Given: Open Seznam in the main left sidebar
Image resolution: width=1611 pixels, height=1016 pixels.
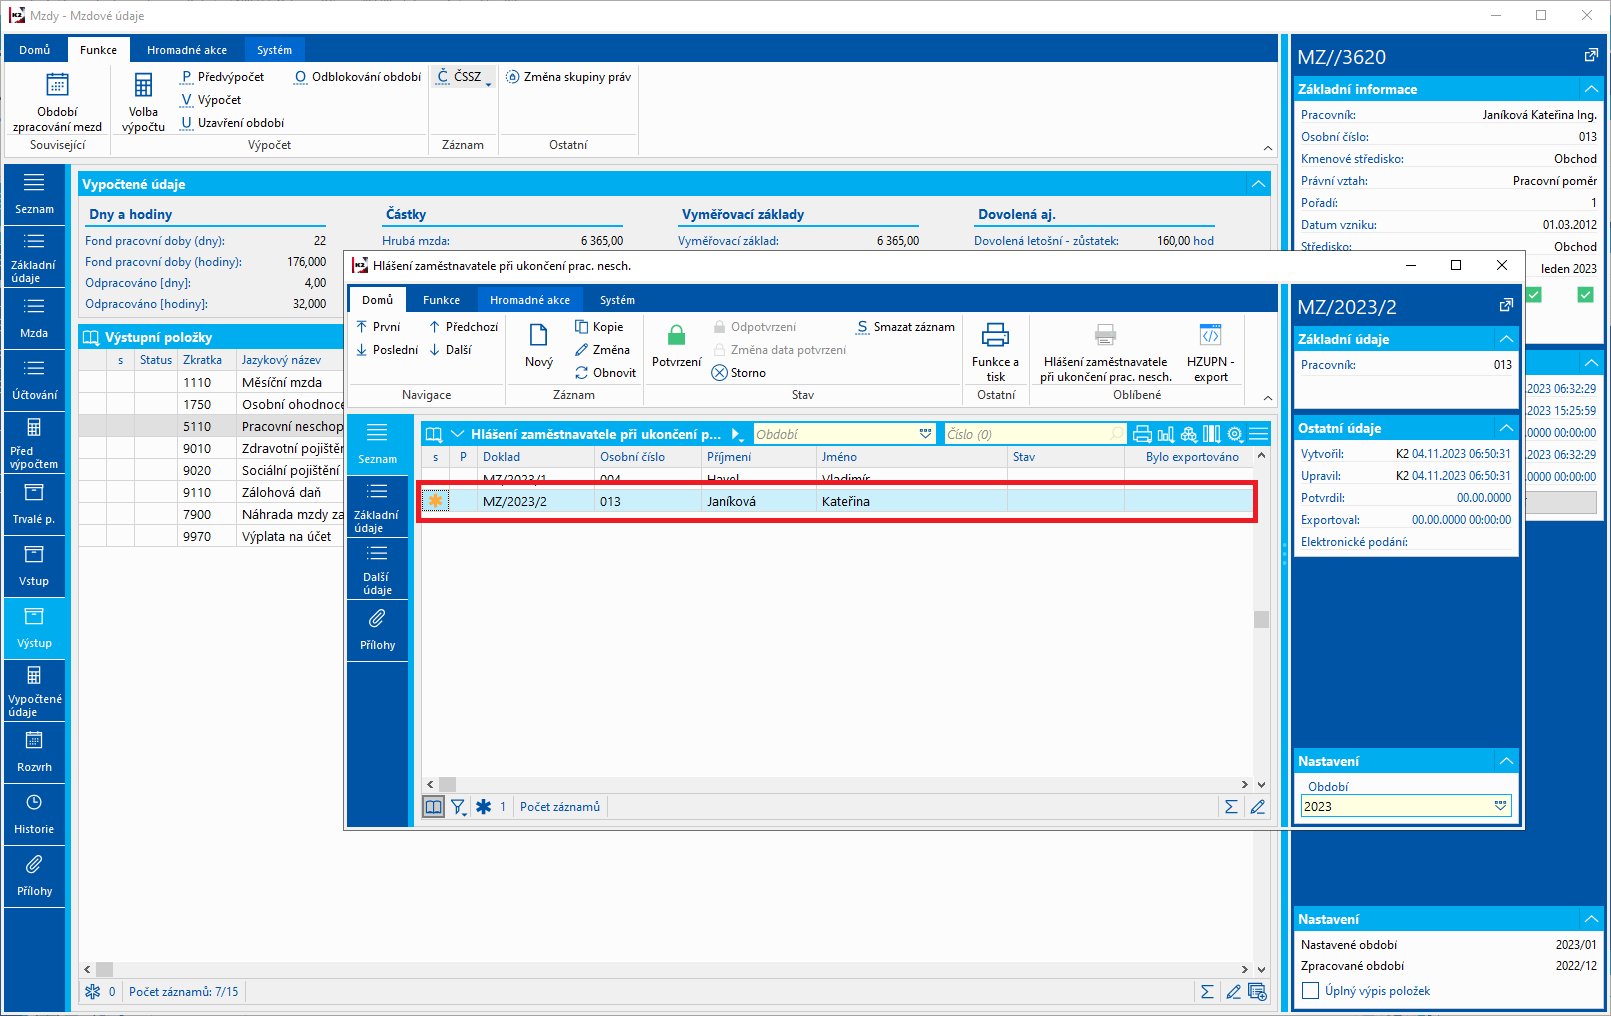Looking at the screenshot, I should point(34,194).
